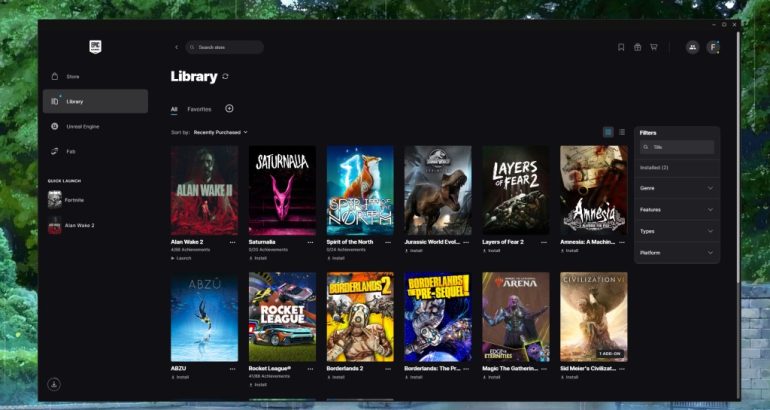Image resolution: width=770 pixels, height=410 pixels.
Task: Open the Amnesia cover thumbnail
Action: point(594,191)
